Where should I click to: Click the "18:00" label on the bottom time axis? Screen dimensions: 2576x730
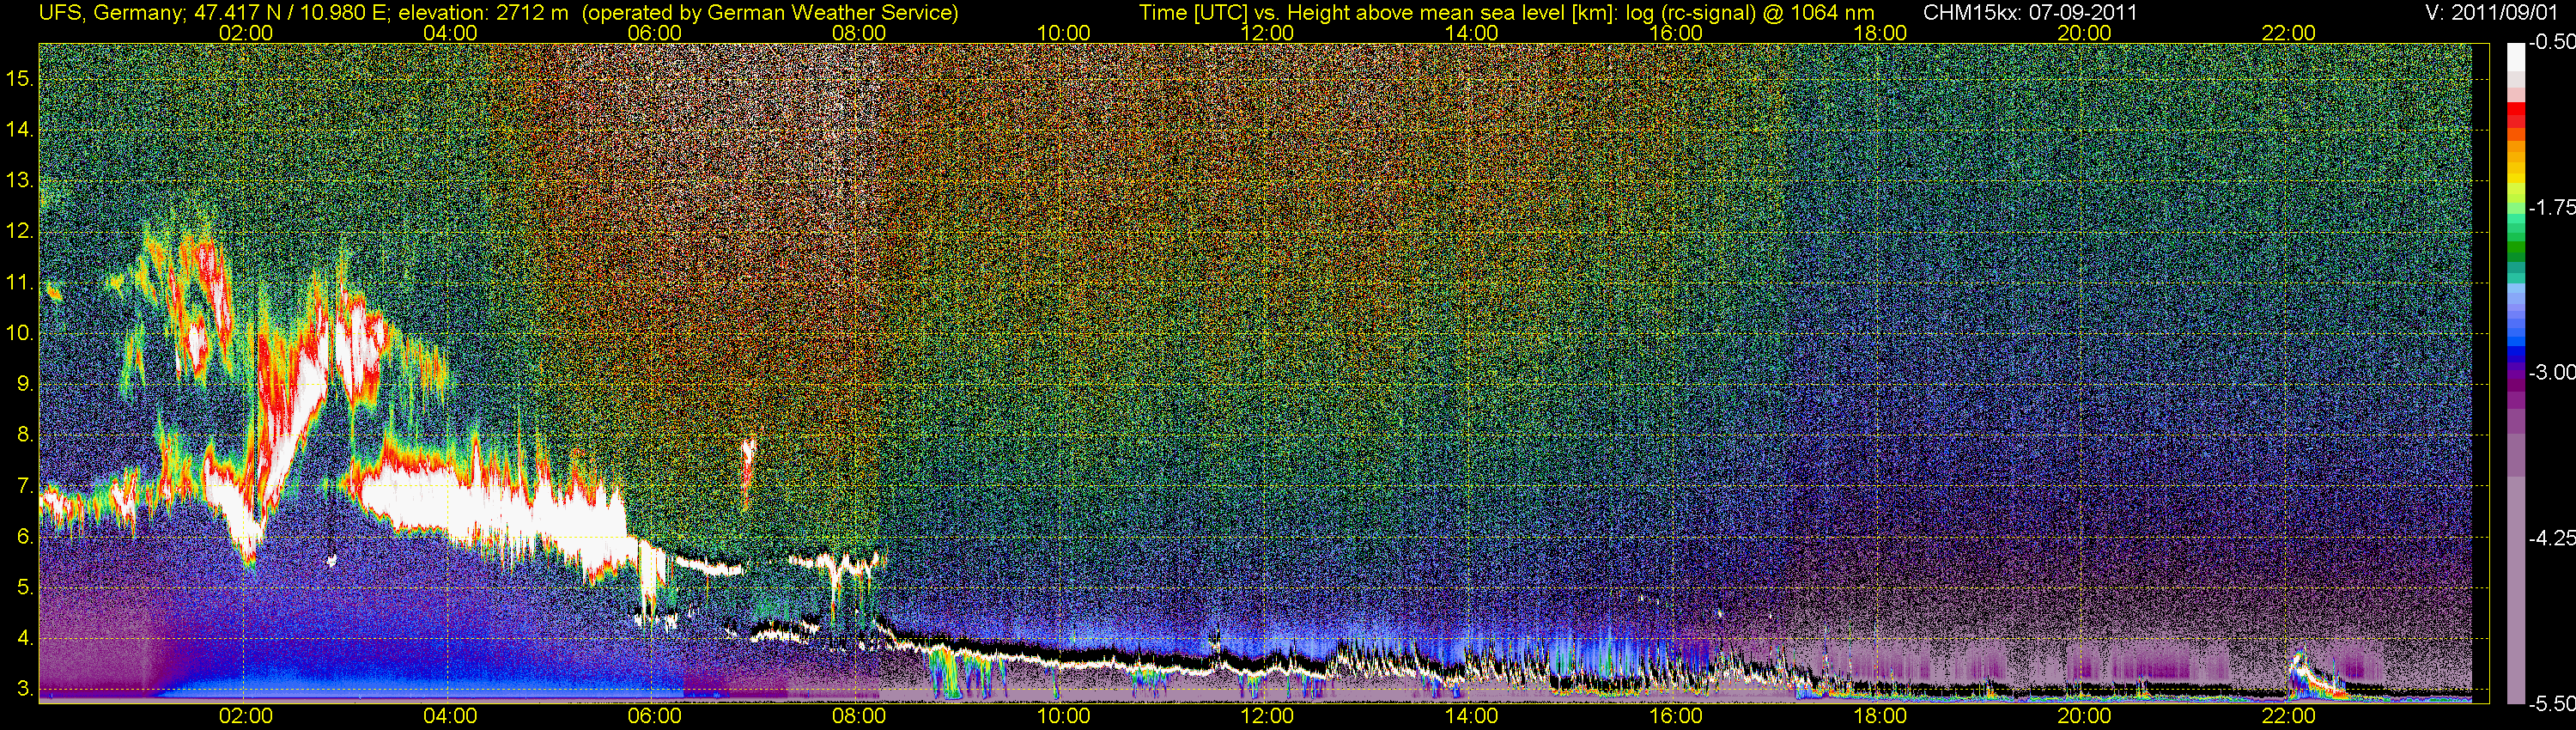pos(1880,716)
